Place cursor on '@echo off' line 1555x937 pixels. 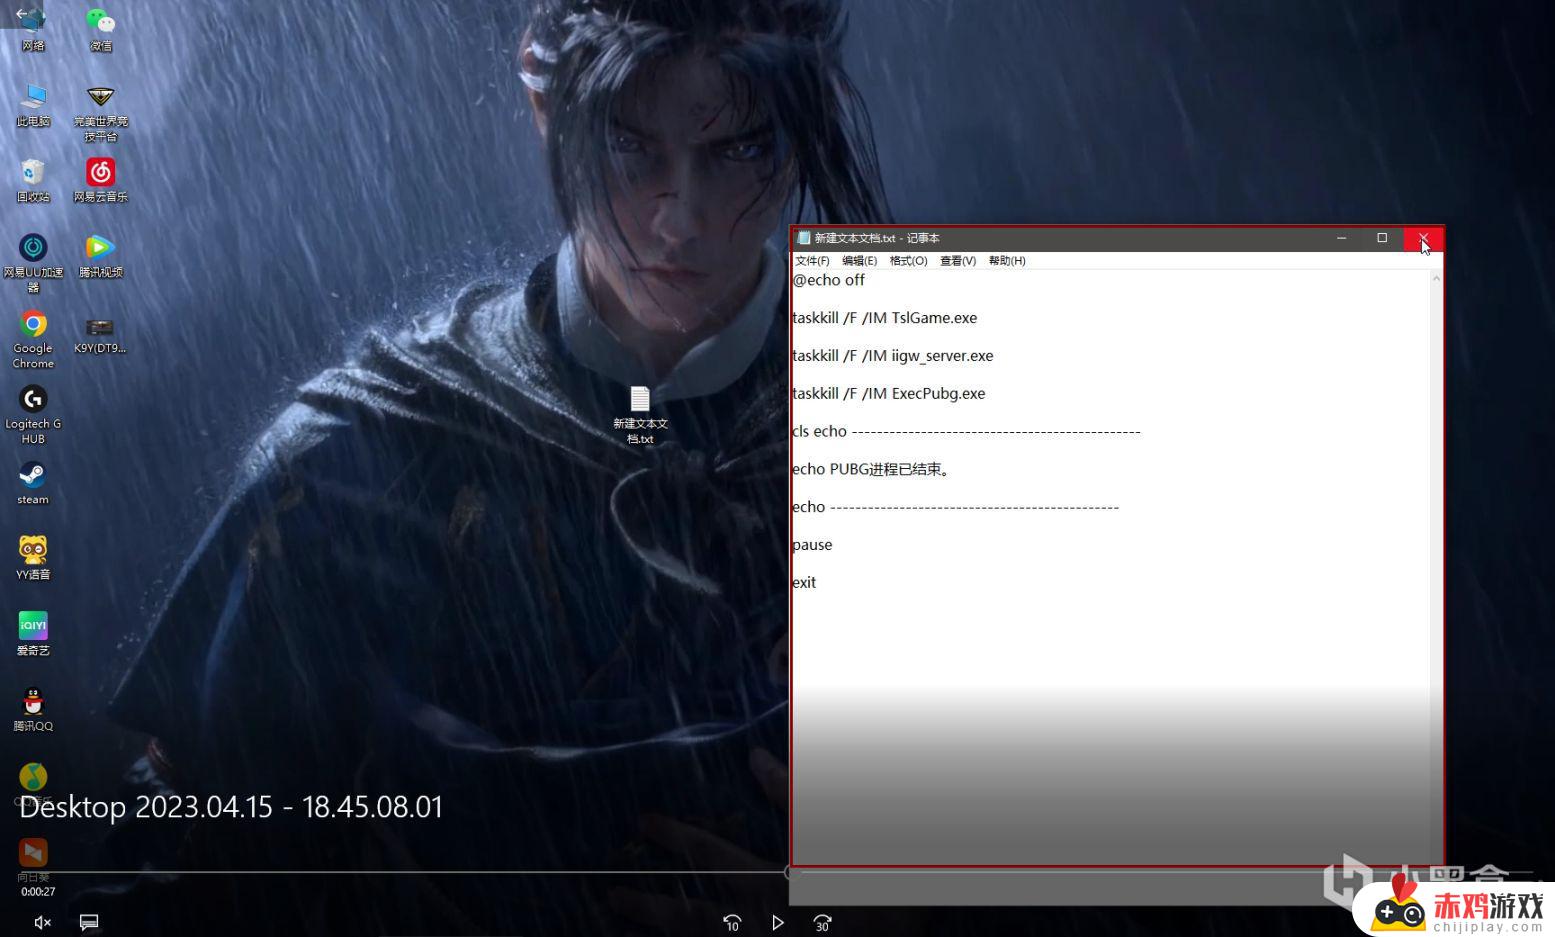click(829, 280)
